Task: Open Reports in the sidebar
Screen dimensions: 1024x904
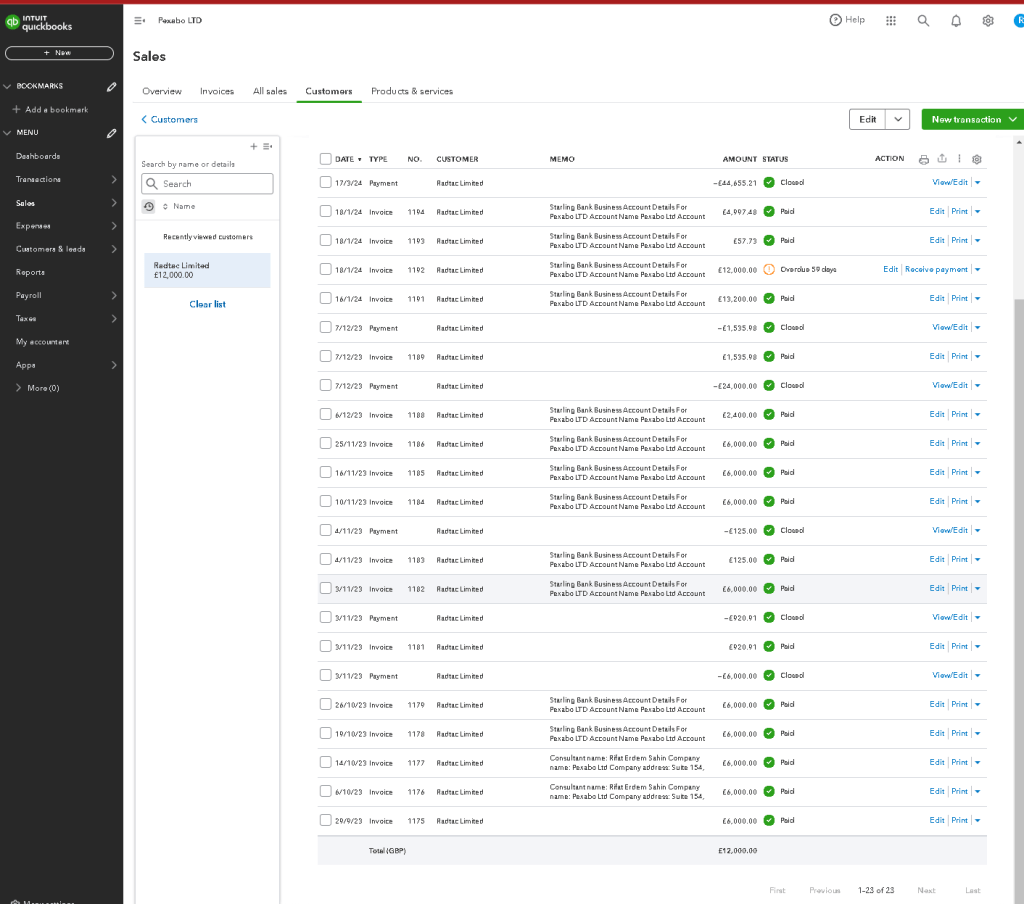Action: click(x=30, y=272)
